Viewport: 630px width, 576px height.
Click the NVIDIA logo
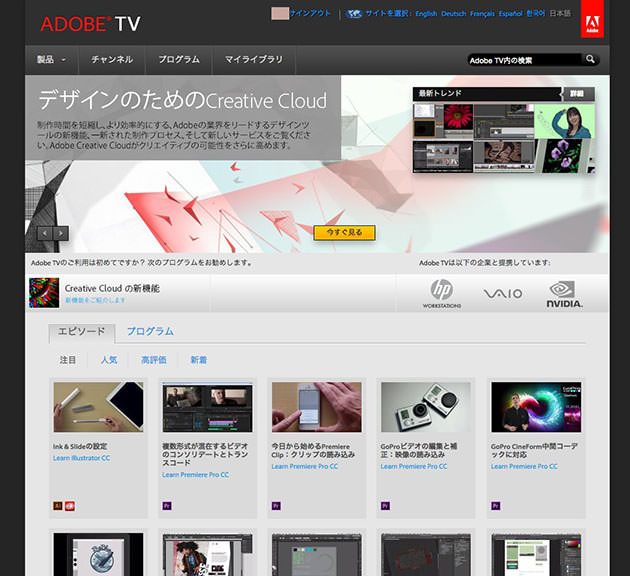pos(564,294)
